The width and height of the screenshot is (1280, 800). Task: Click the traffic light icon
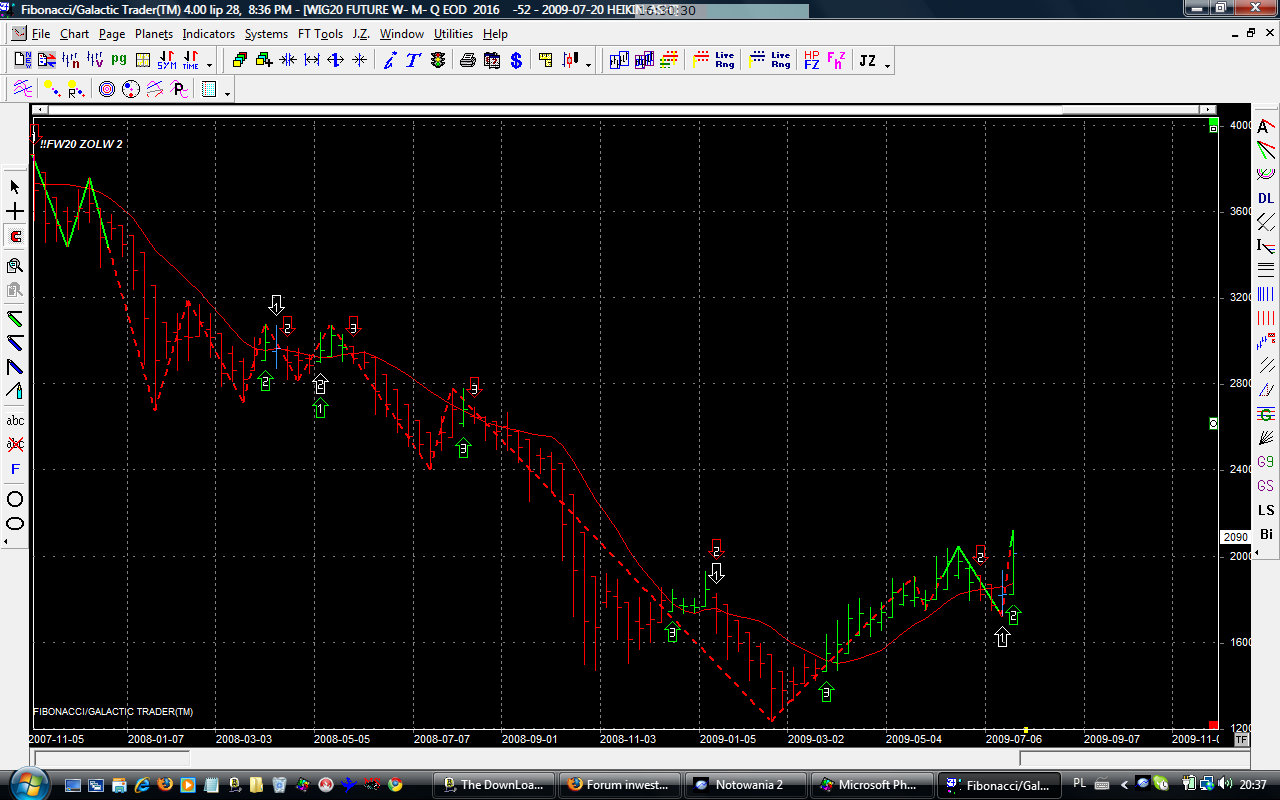(x=438, y=61)
